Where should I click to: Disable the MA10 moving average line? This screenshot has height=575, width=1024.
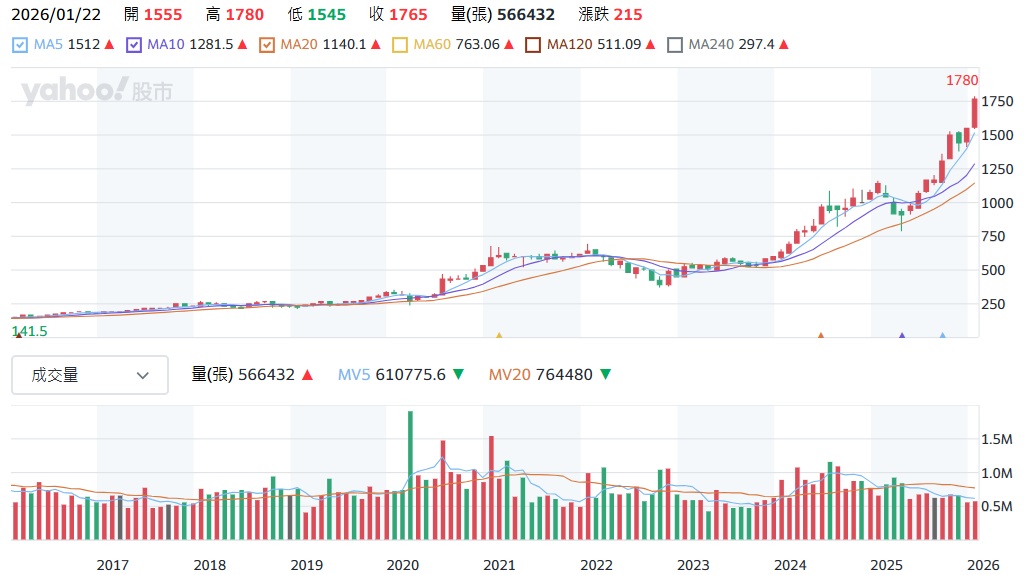133,45
